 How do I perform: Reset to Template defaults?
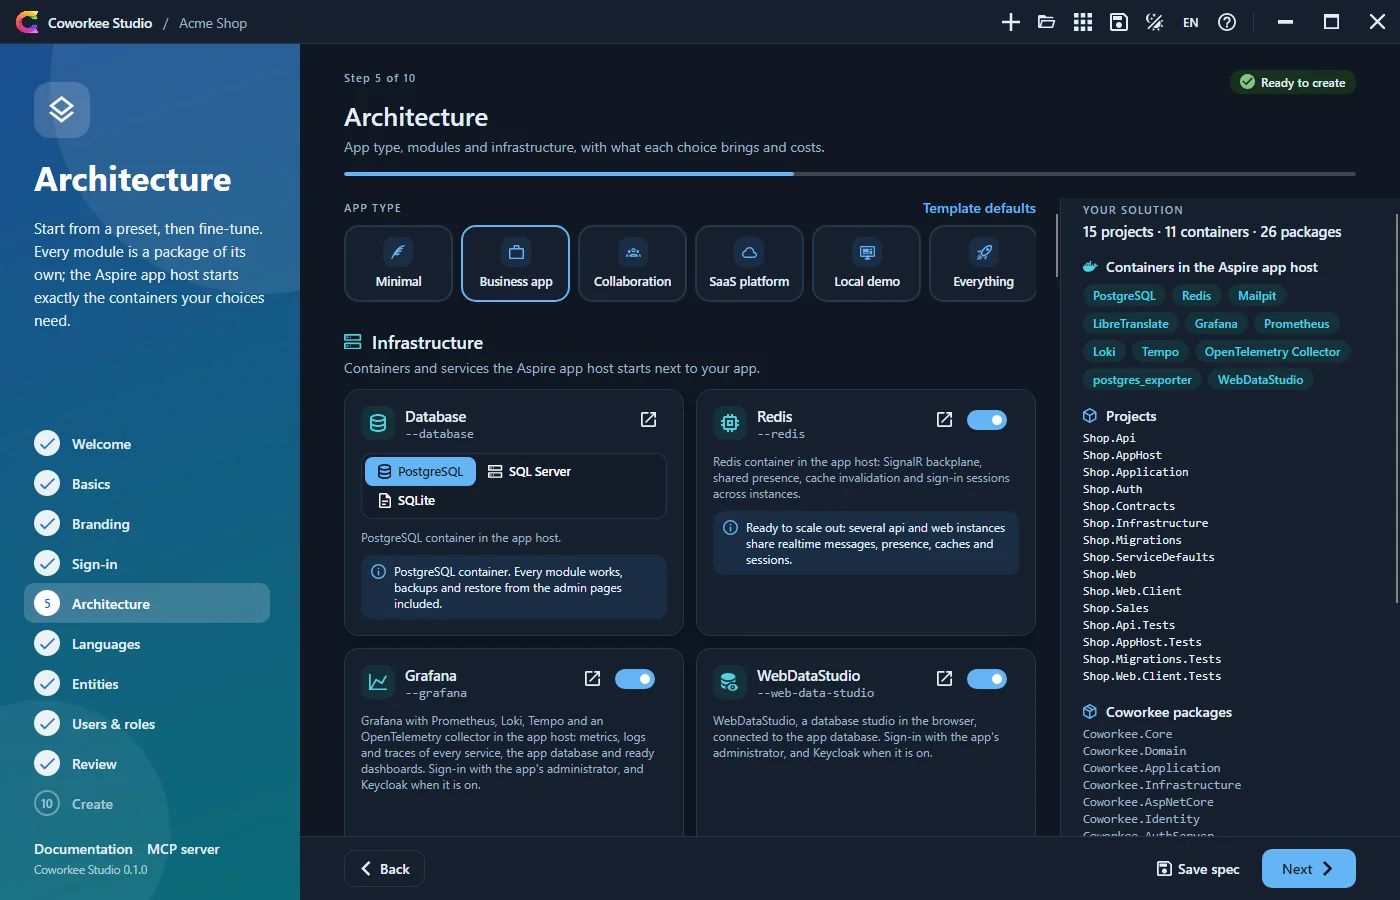979,208
